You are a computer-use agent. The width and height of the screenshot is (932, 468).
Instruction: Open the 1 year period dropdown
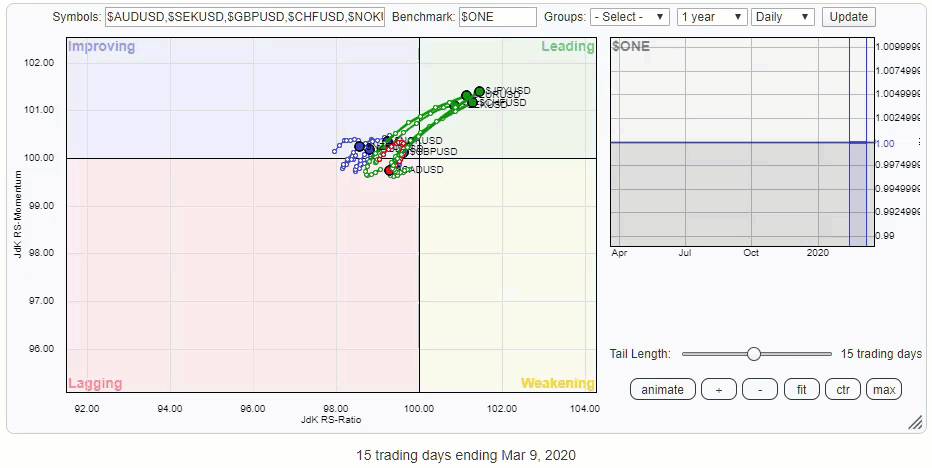pyautogui.click(x=712, y=17)
